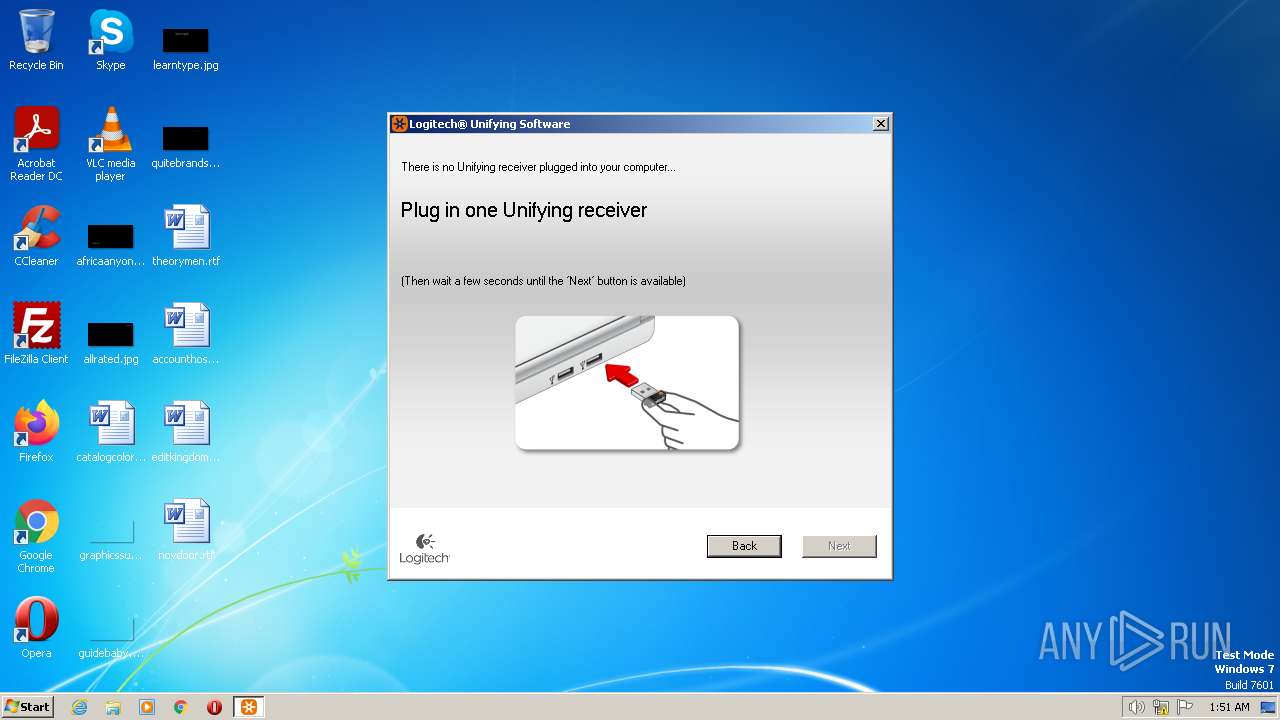Select the Acrobat Reader DC shortcut
Image resolution: width=1280 pixels, height=720 pixels.
tap(36, 144)
